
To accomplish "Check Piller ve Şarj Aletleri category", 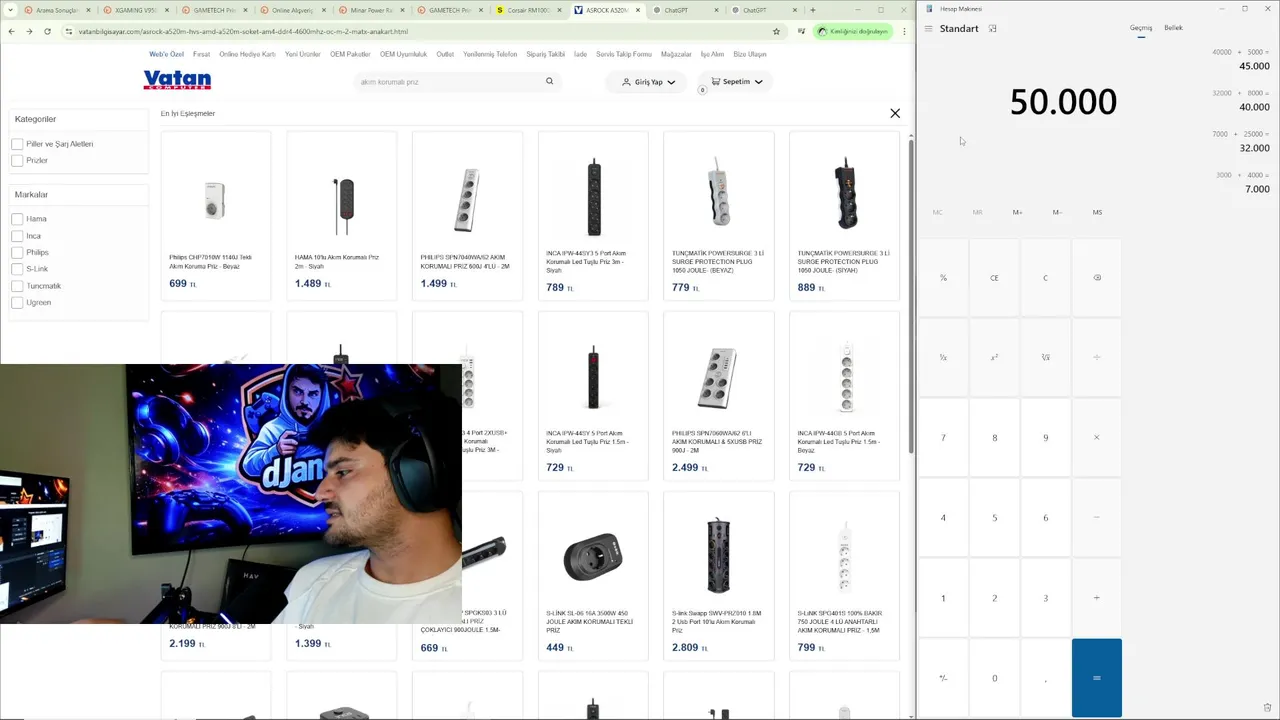I will tap(17, 144).
